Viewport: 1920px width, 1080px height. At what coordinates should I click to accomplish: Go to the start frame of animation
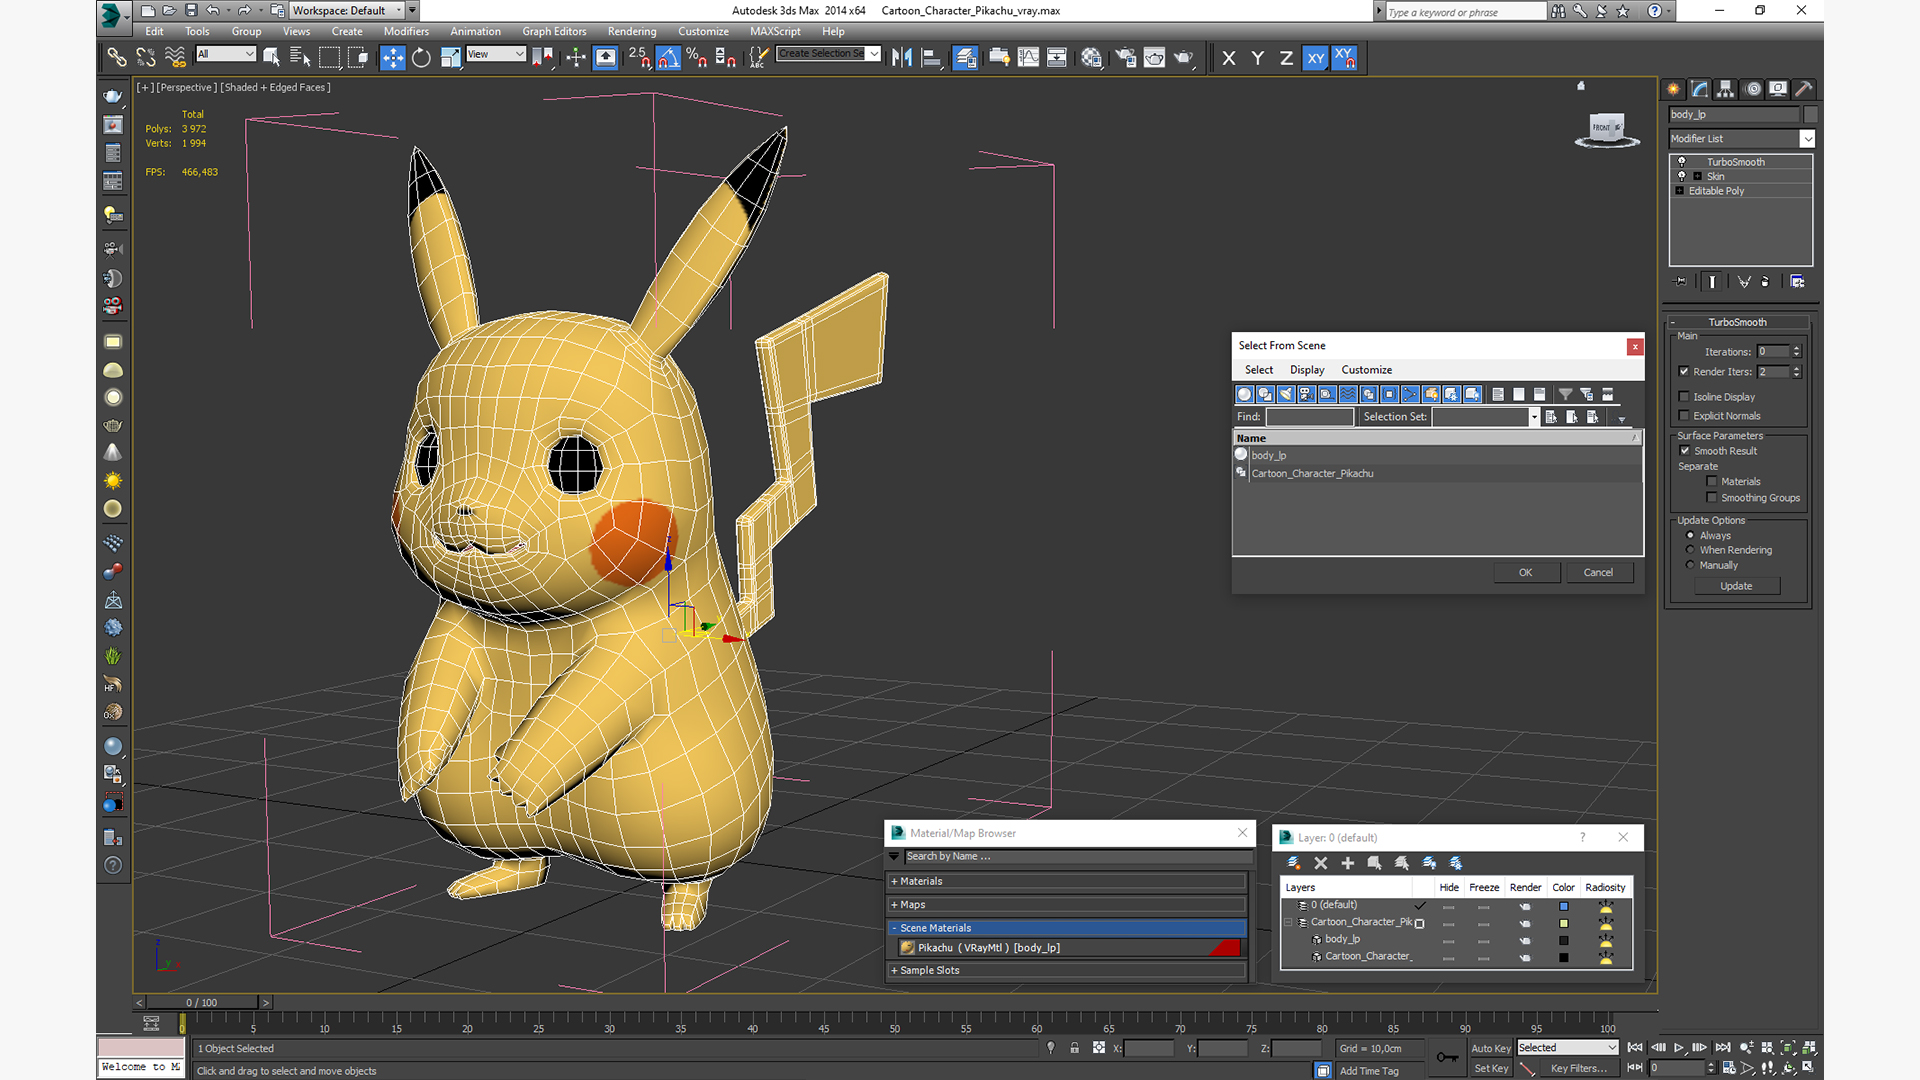click(1635, 1047)
